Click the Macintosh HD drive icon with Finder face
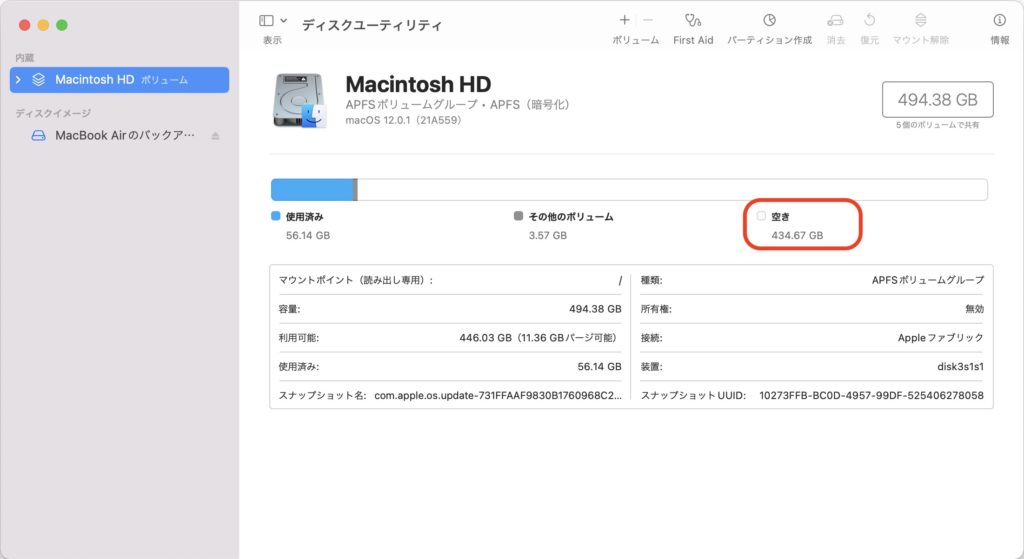 coord(300,101)
